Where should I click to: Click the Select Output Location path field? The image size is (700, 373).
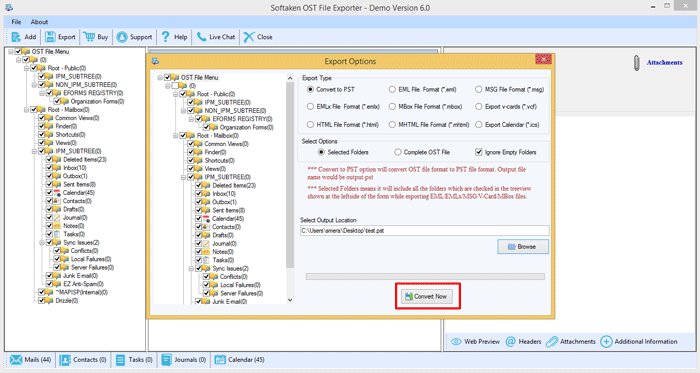(x=425, y=231)
